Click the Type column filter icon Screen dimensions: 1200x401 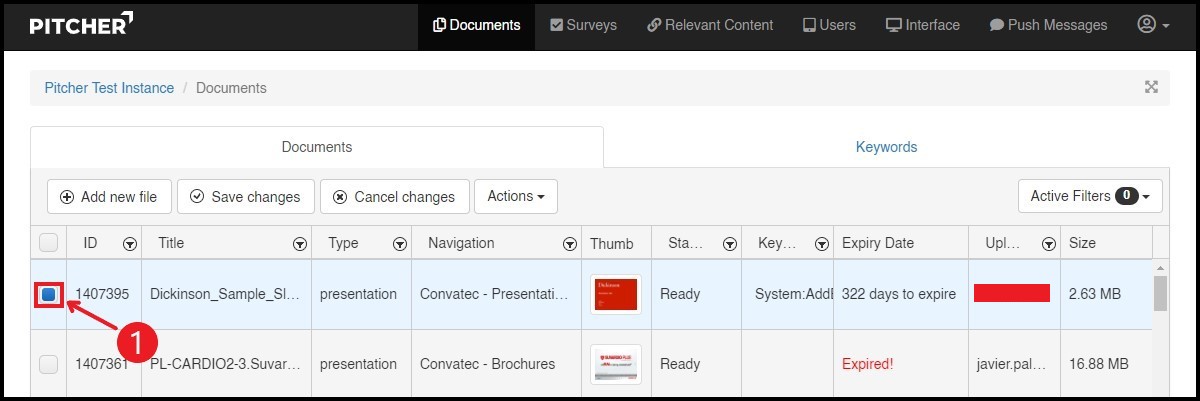pos(400,244)
